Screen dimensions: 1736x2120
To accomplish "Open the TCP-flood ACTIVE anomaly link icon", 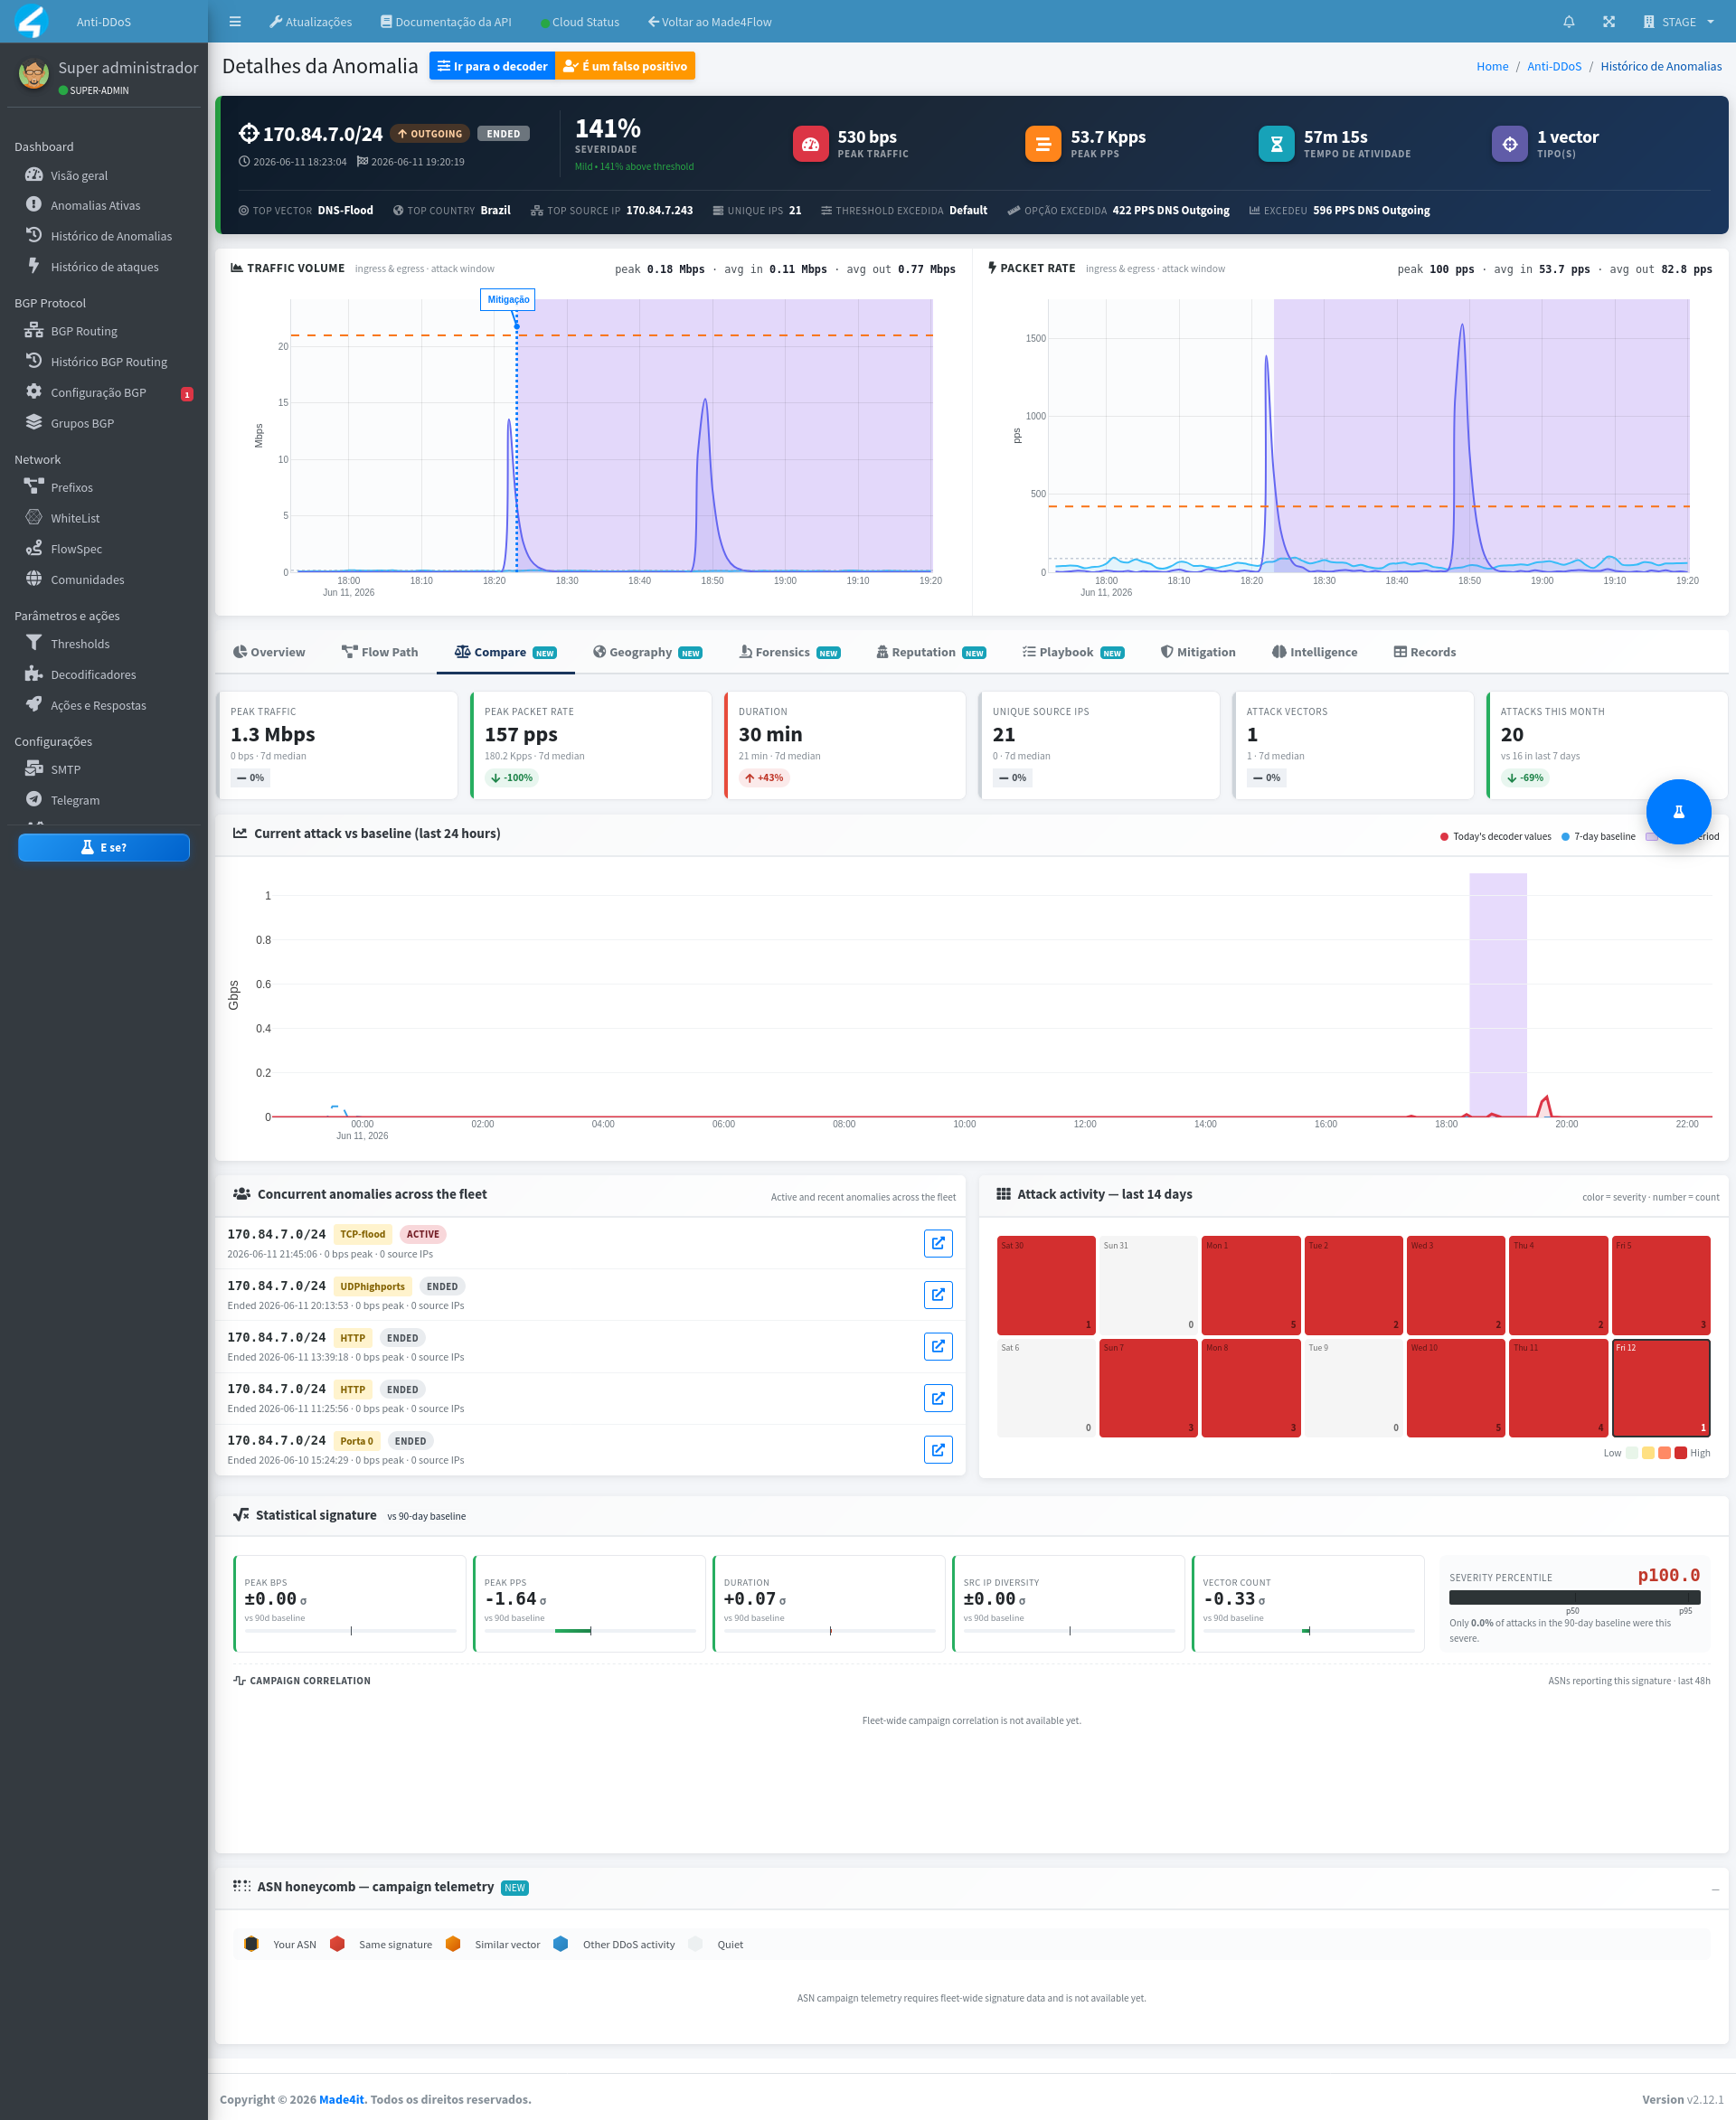I will coord(938,1243).
